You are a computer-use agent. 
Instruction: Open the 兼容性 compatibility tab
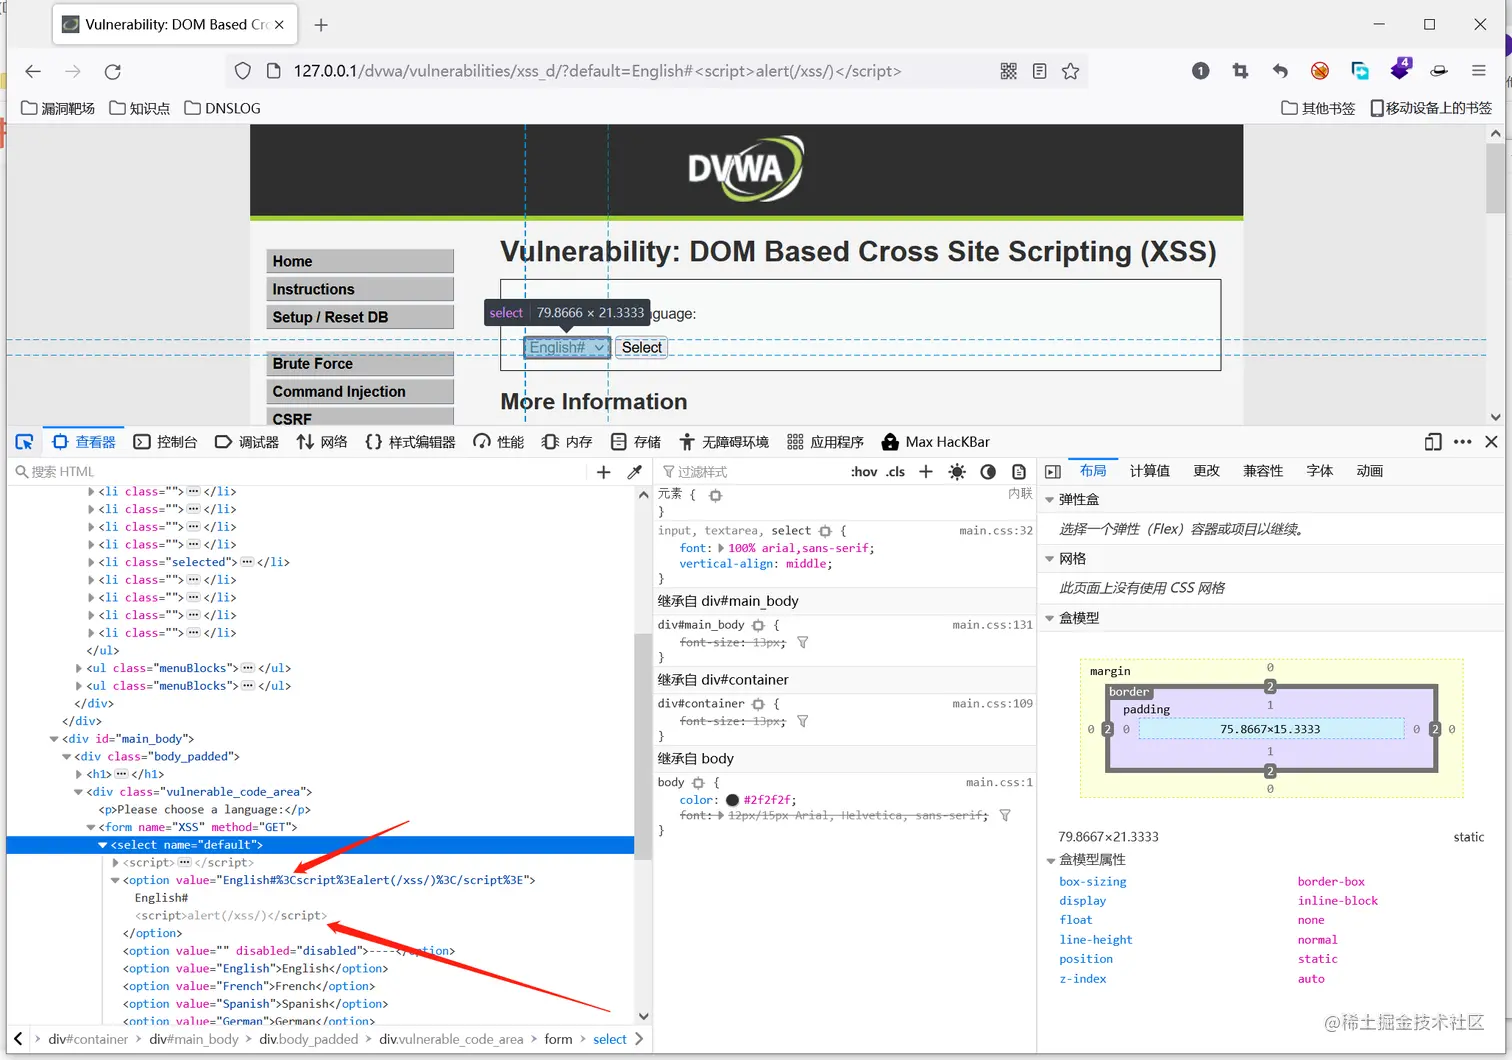pyautogui.click(x=1263, y=471)
